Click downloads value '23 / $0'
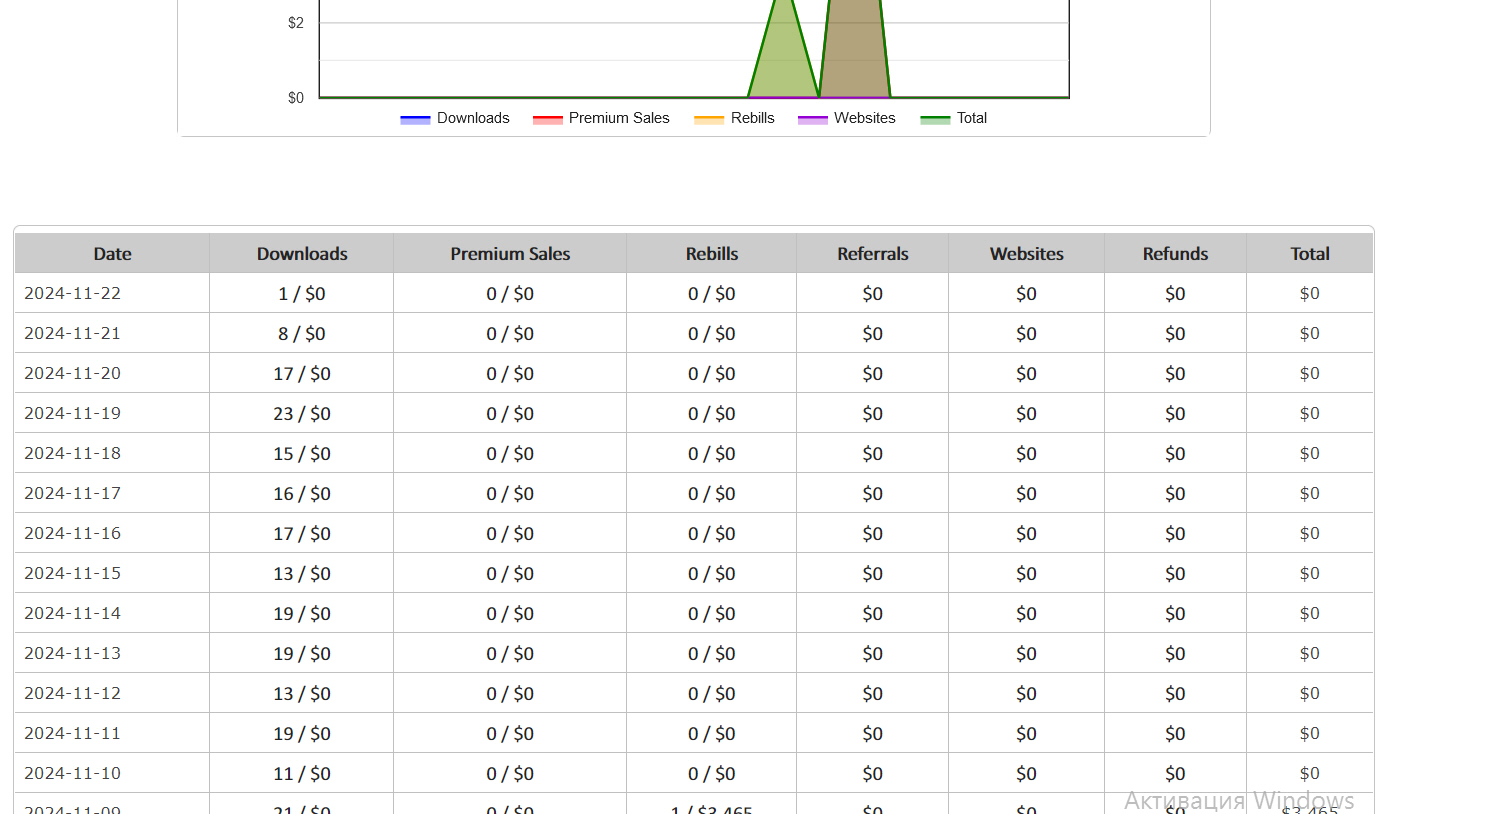 [x=302, y=414]
